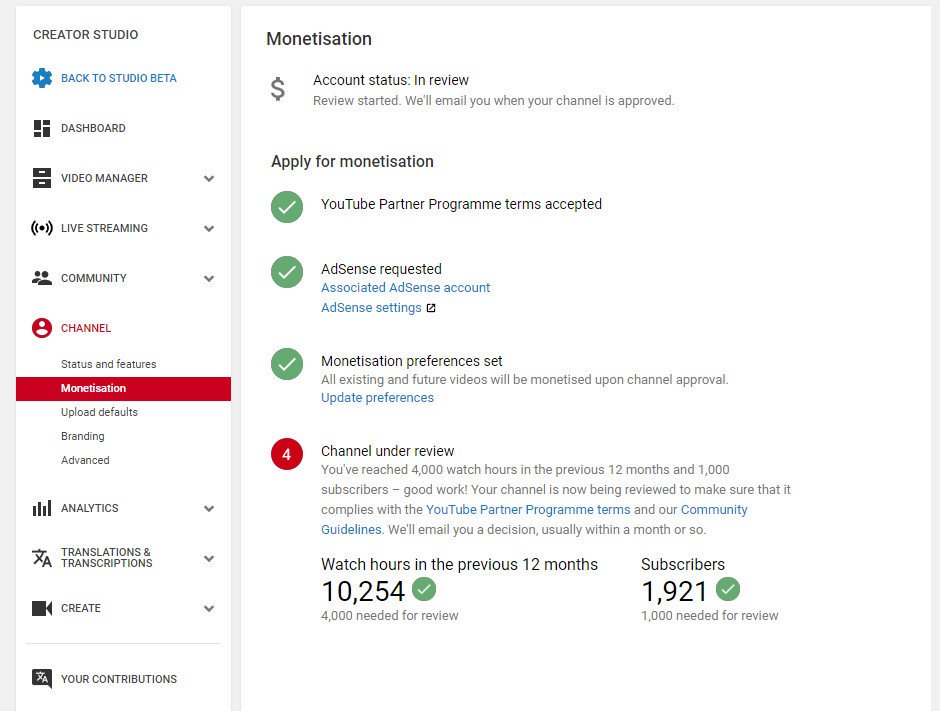Expand the Analytics chevron
Screen dimensions: 940x711
(x=209, y=509)
